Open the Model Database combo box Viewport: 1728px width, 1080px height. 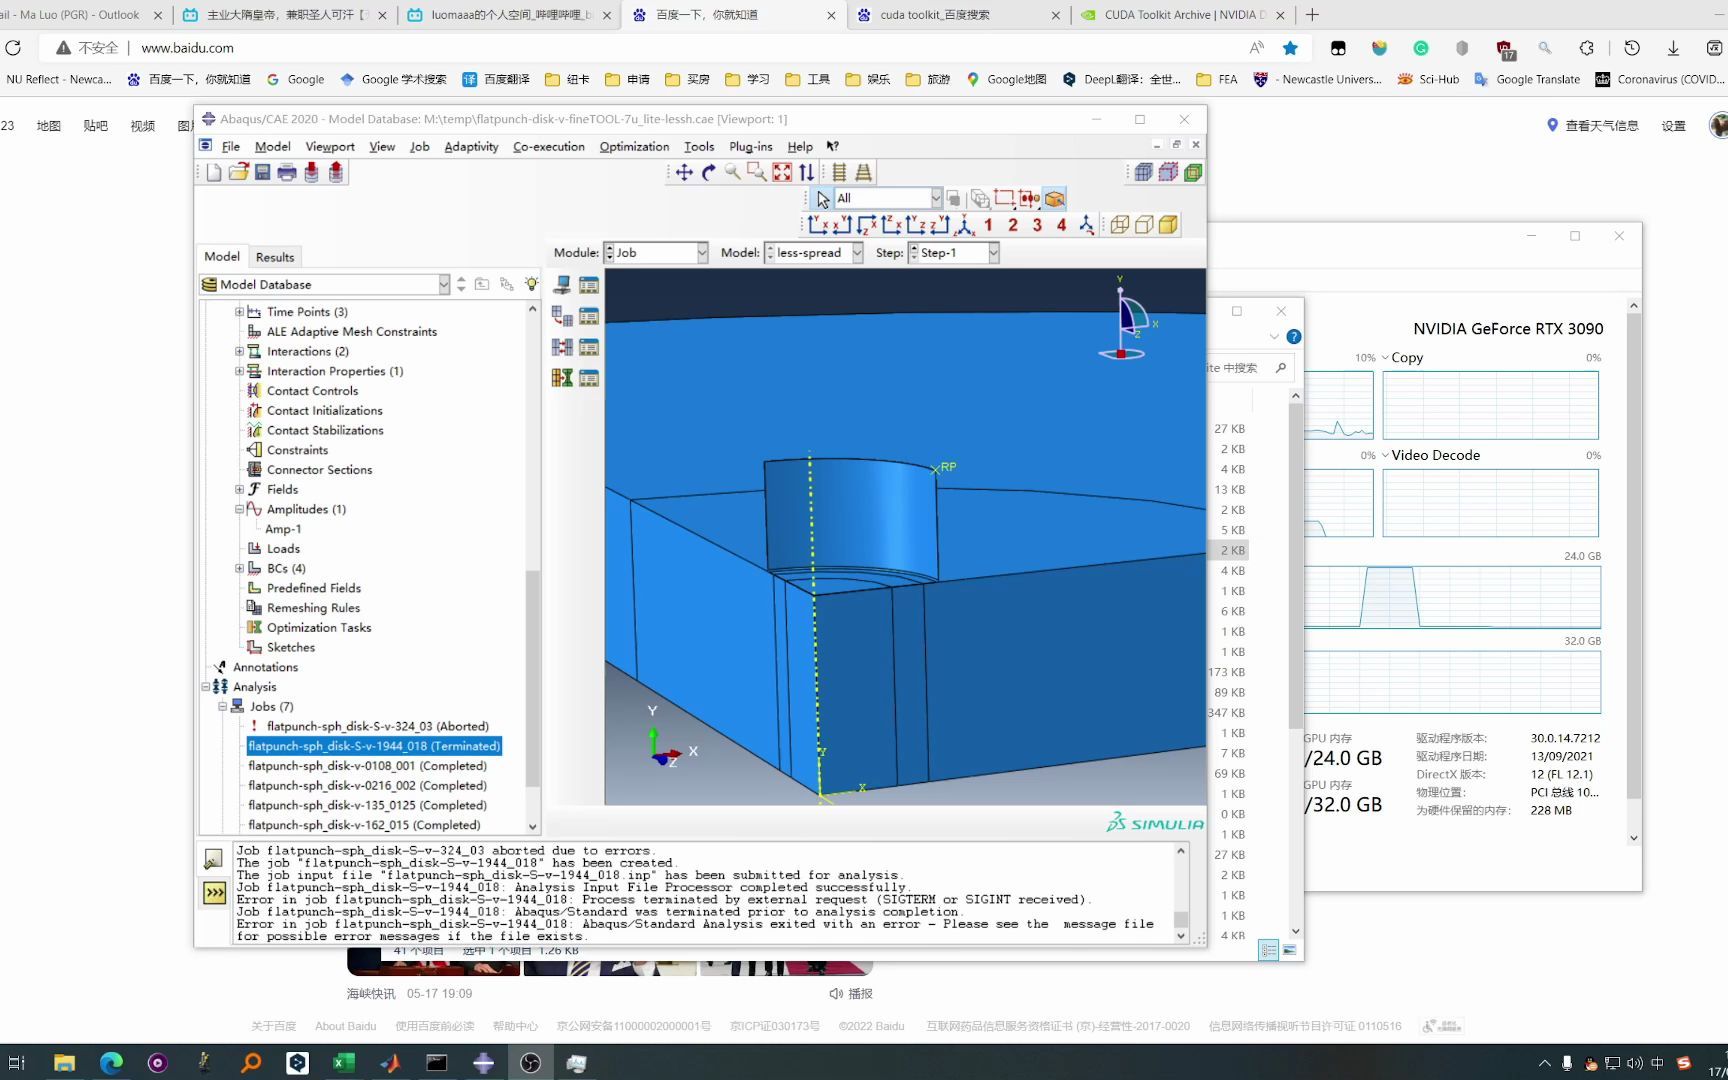click(325, 285)
